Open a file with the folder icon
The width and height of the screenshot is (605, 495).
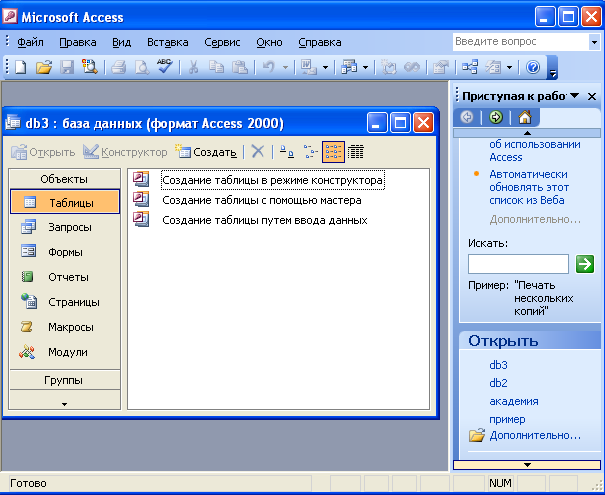click(x=44, y=68)
